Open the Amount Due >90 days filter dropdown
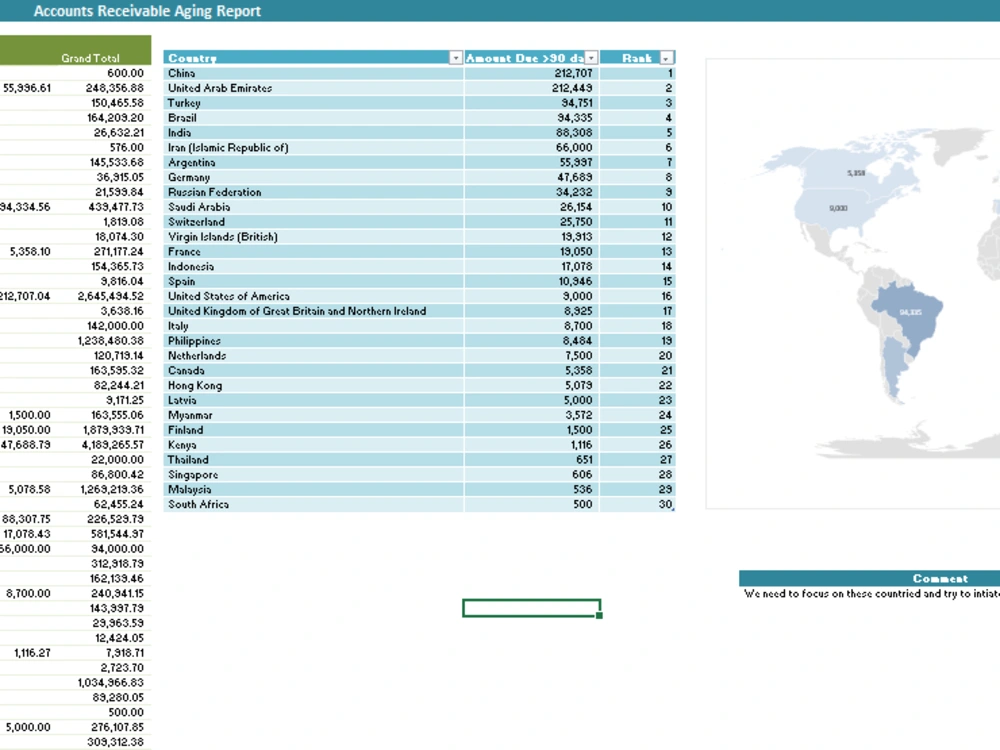Viewport: 1000px width, 750px height. [591, 58]
